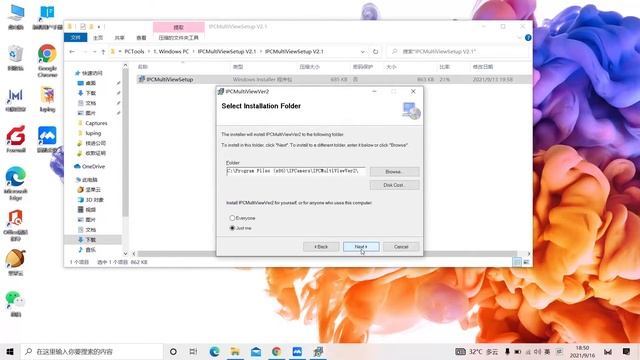Launch Chrome from the taskbar
This screenshot has width=640, height=360.
(276, 351)
